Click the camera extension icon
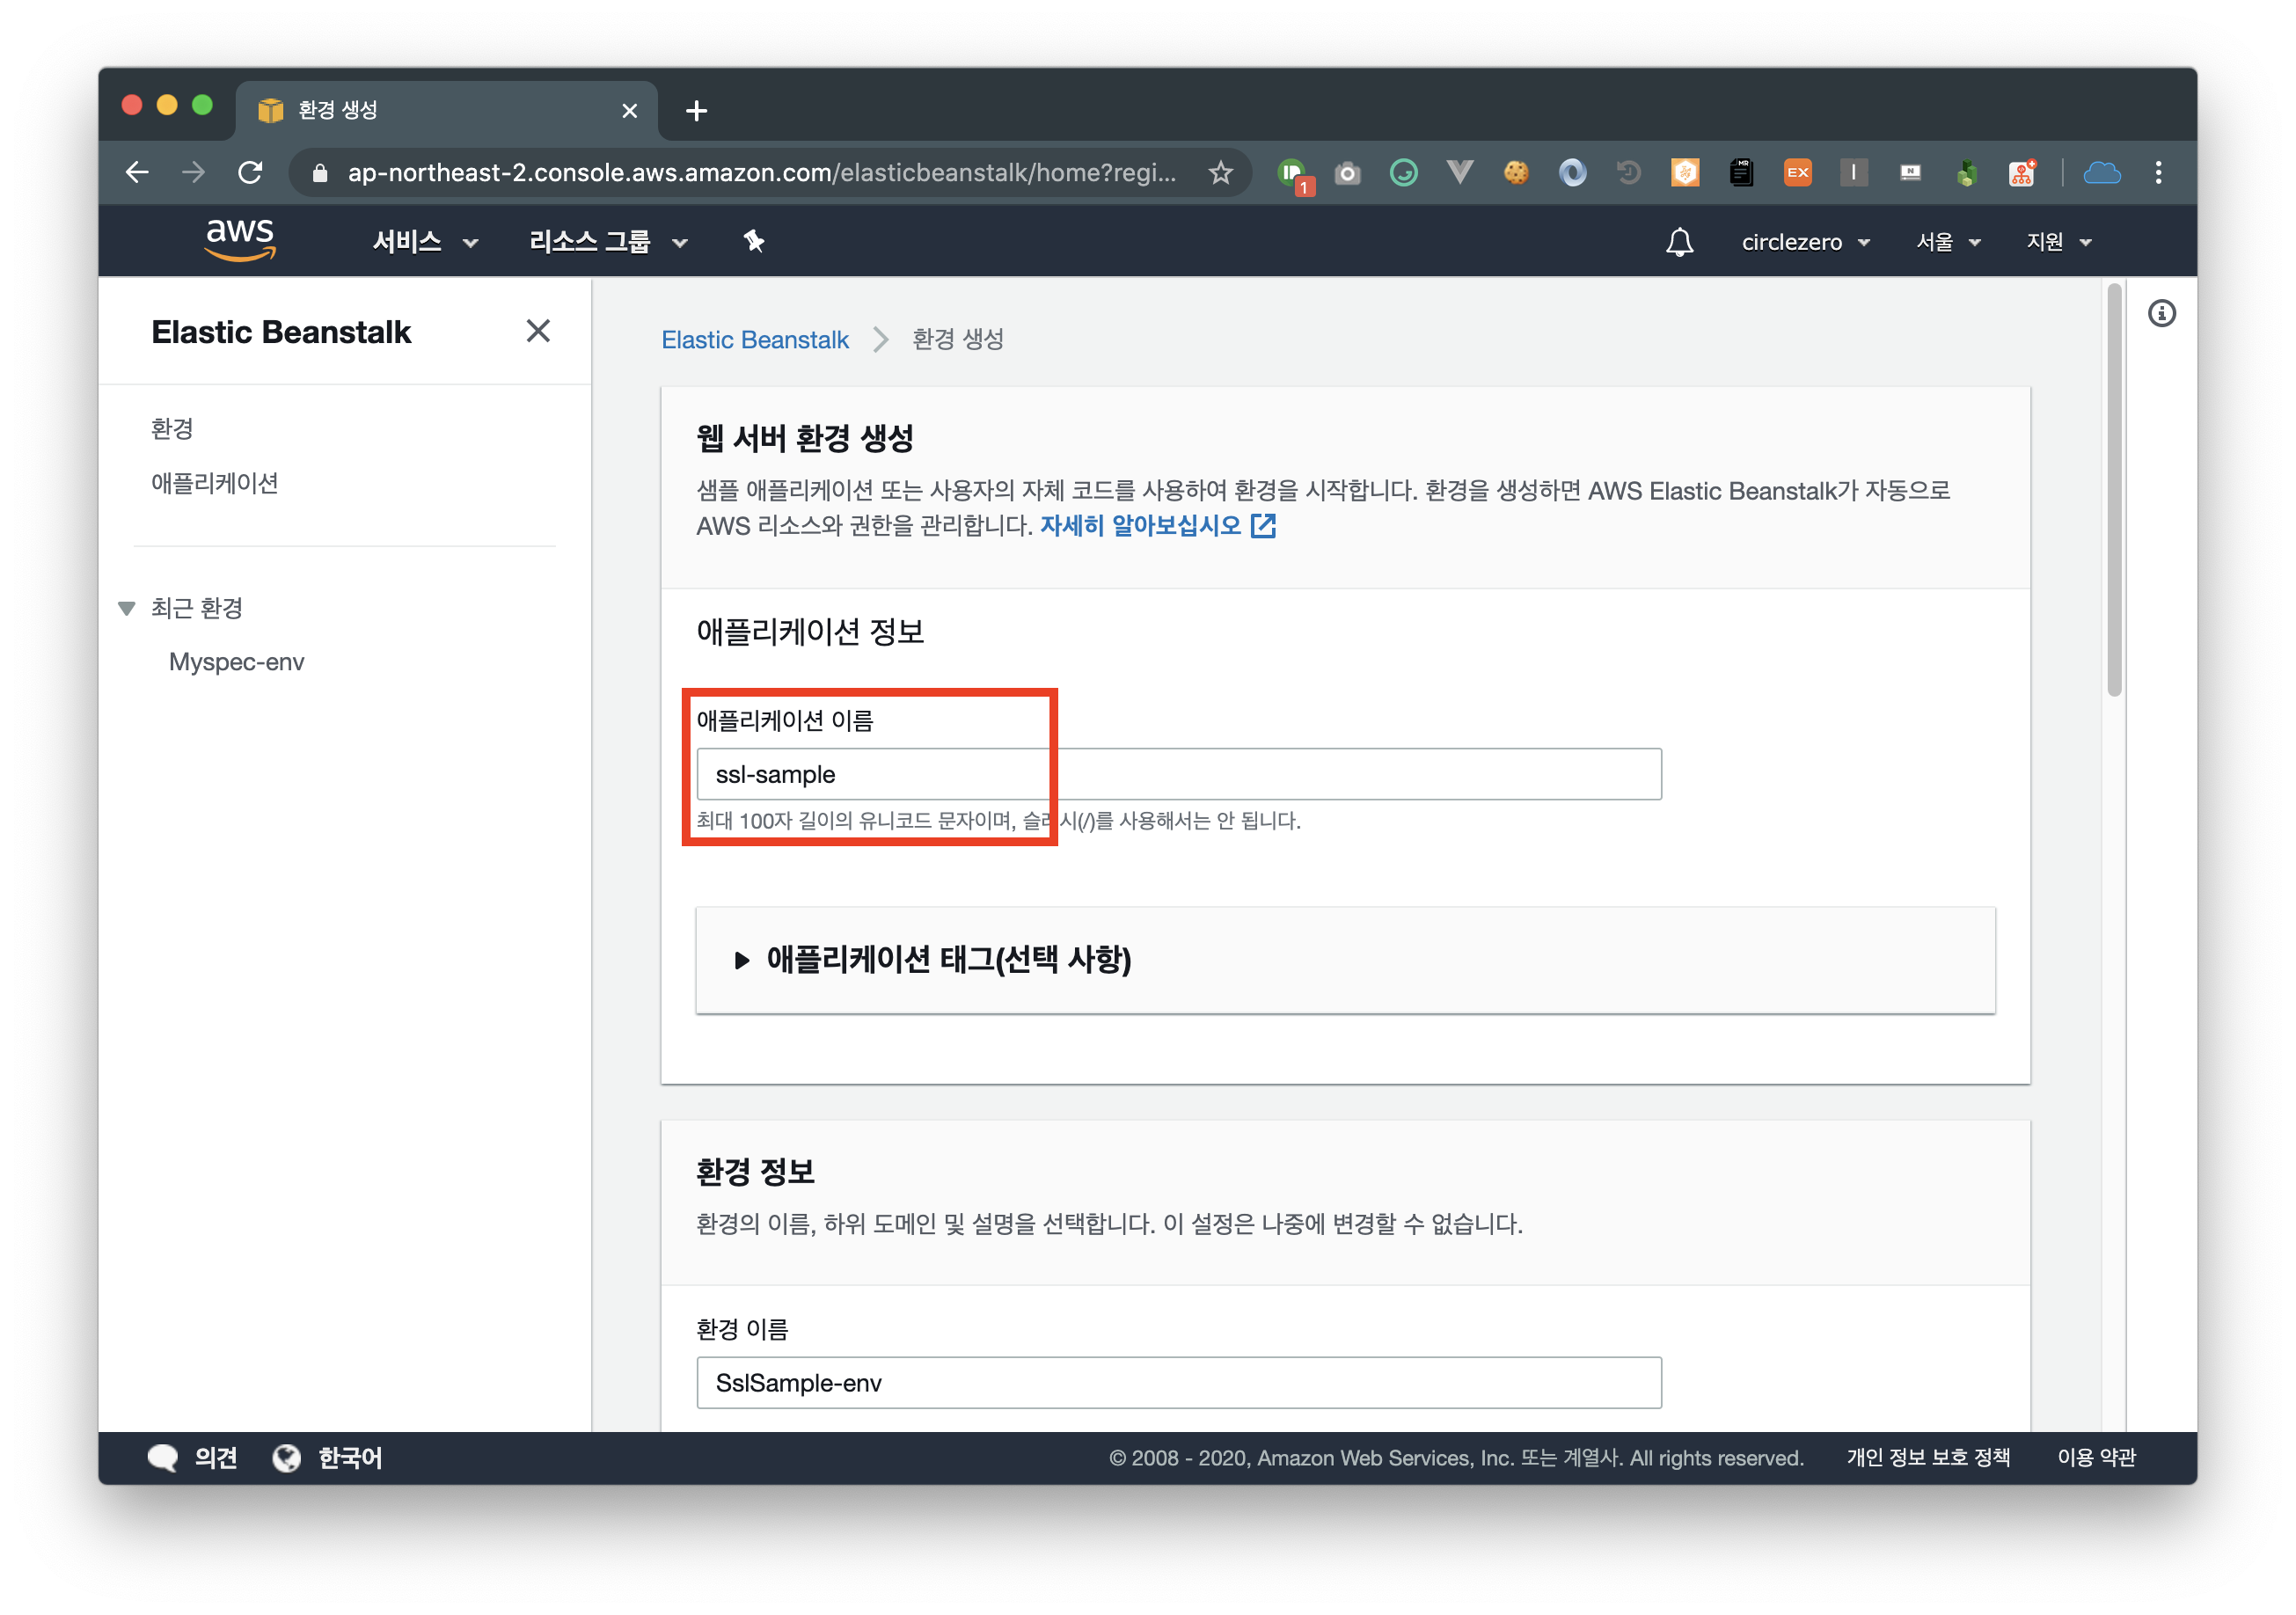The height and width of the screenshot is (1615, 2296). pos(1347,173)
